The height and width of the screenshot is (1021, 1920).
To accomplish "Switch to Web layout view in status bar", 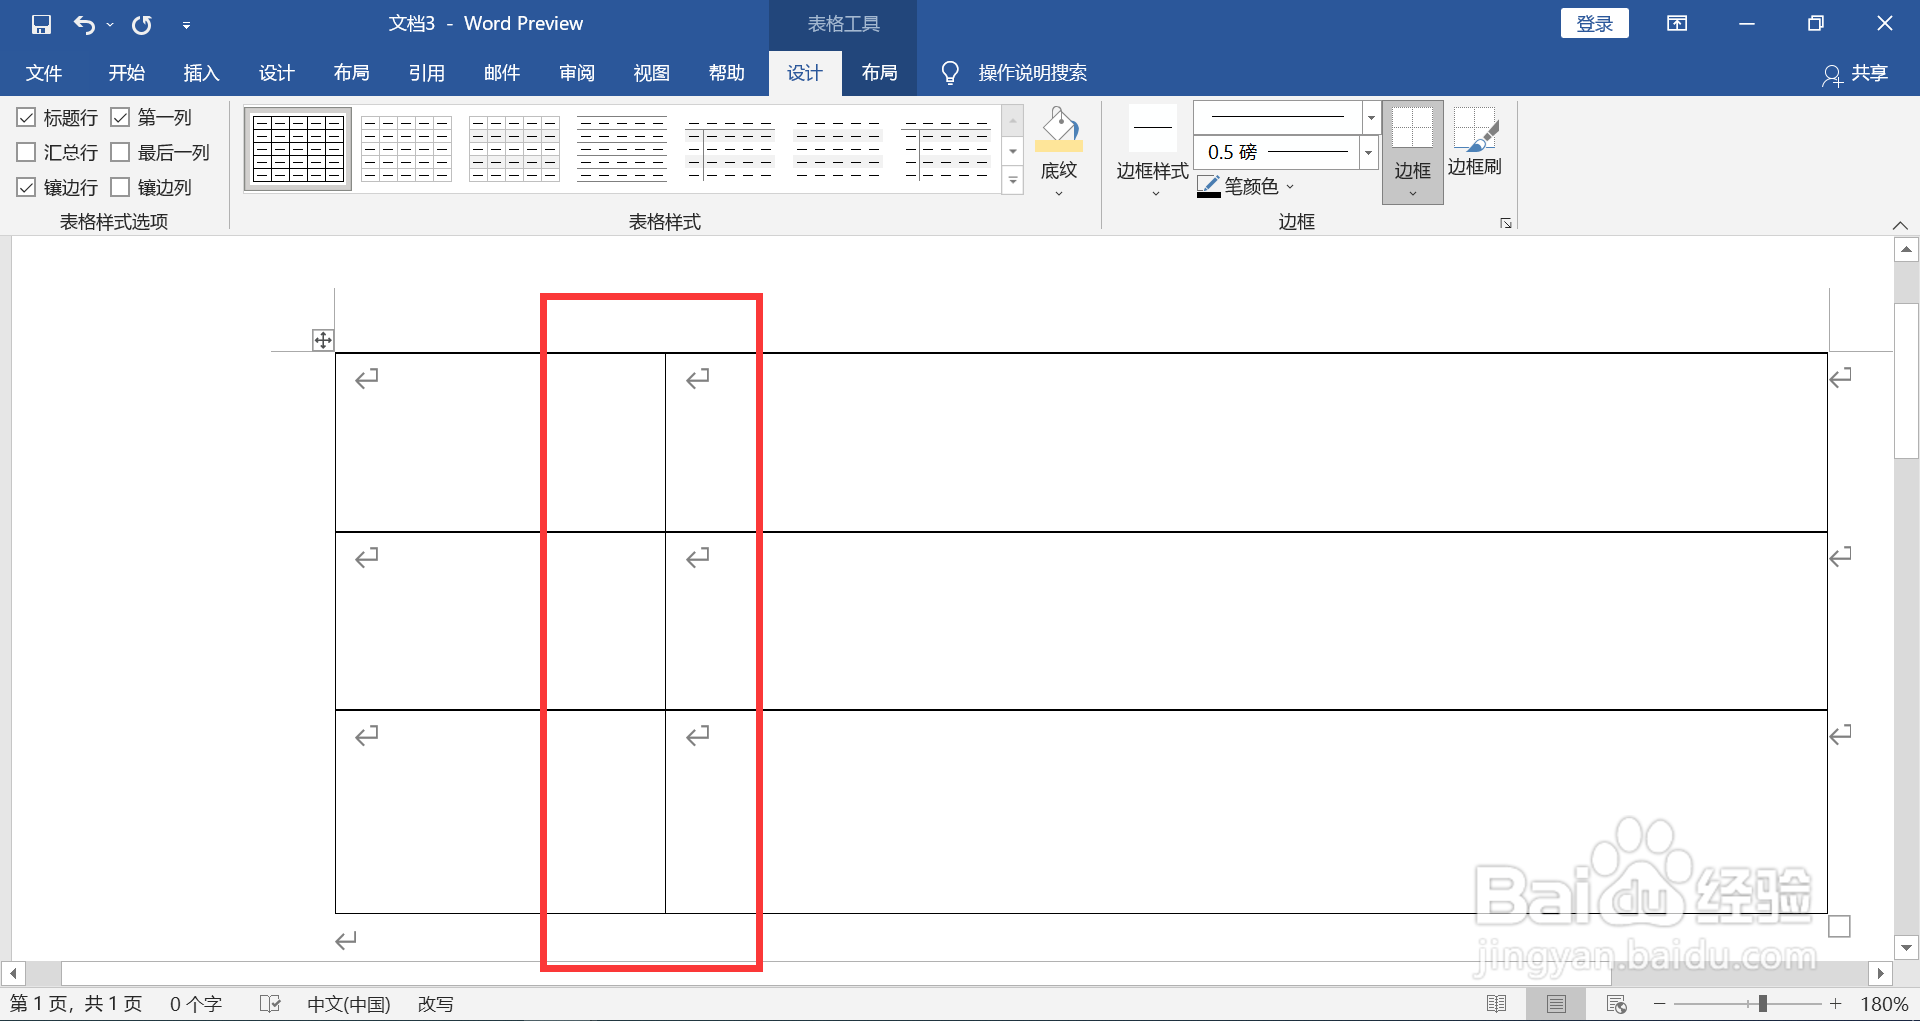I will coord(1615,1003).
